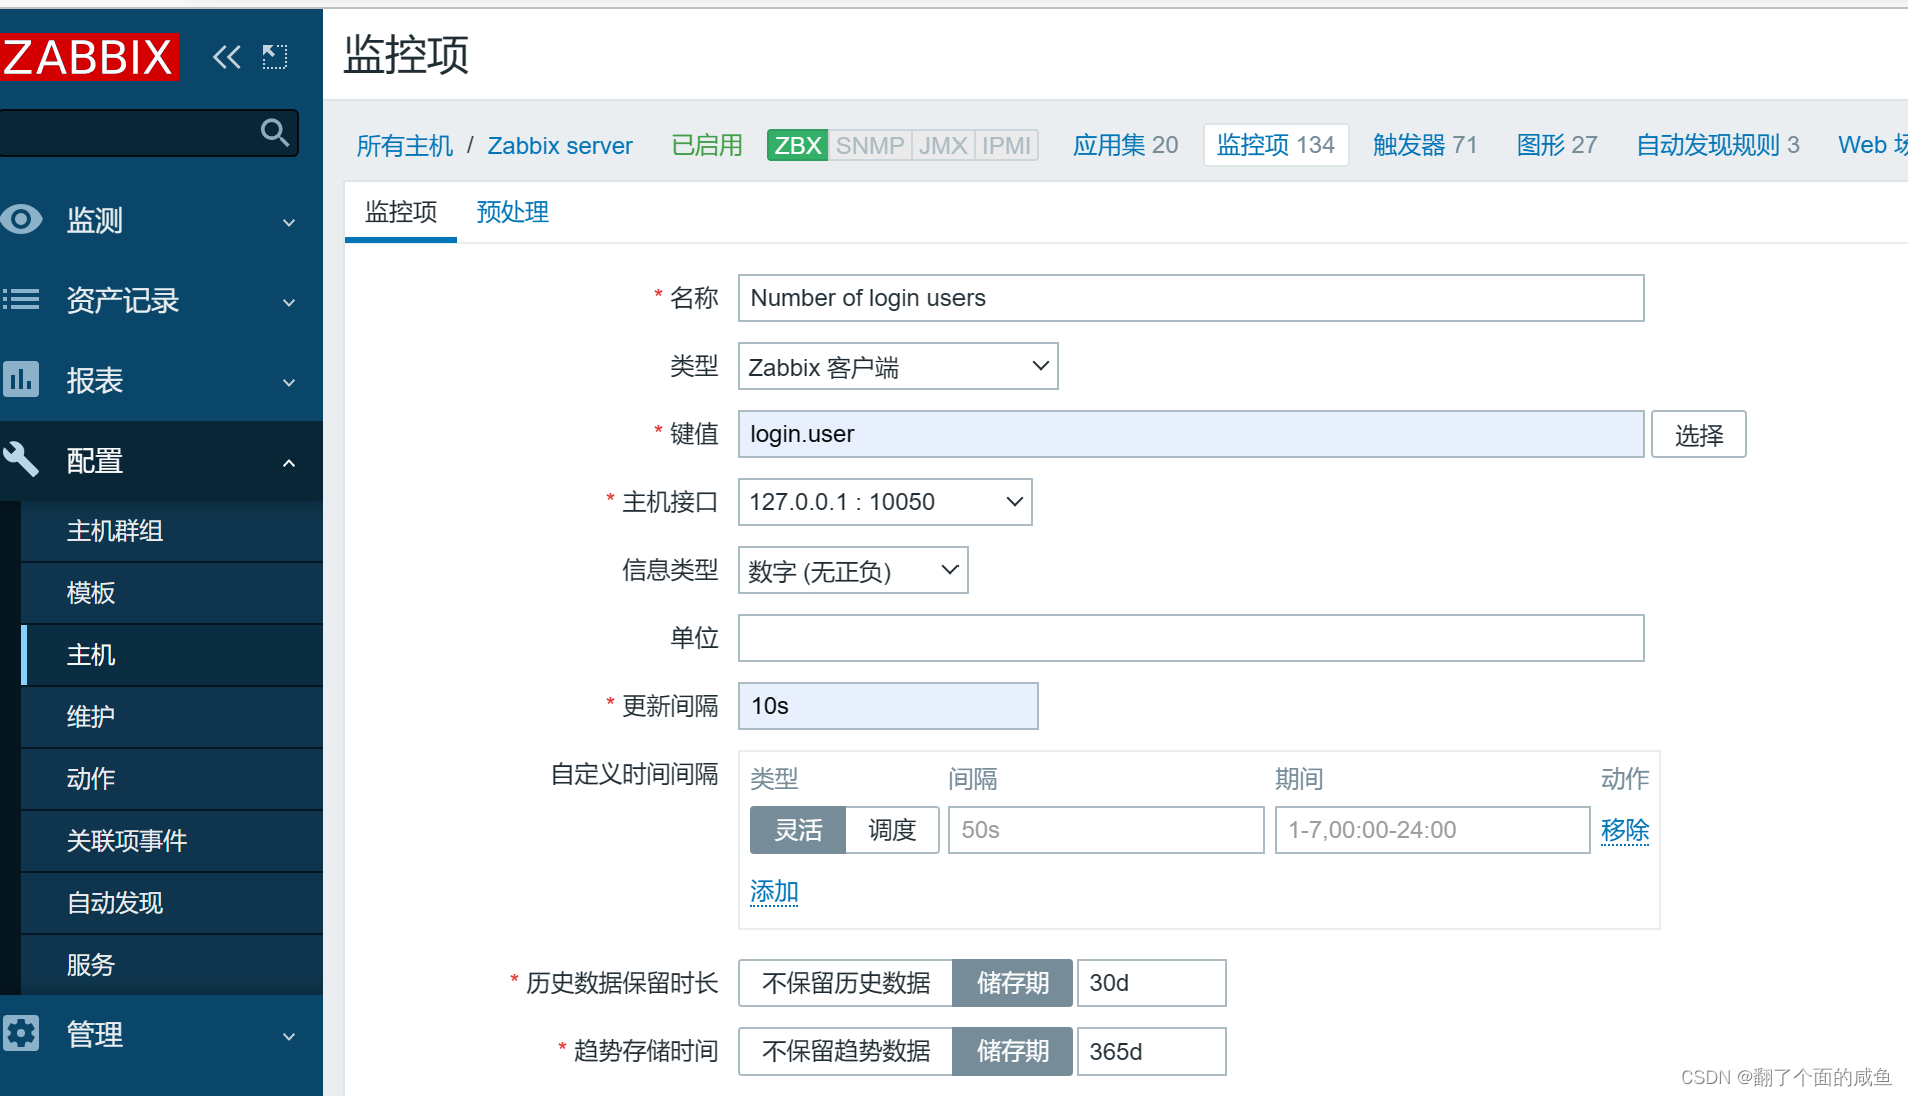Open the 主机接口 dropdown
Viewport: 1908px width, 1096px height.
coord(885,502)
